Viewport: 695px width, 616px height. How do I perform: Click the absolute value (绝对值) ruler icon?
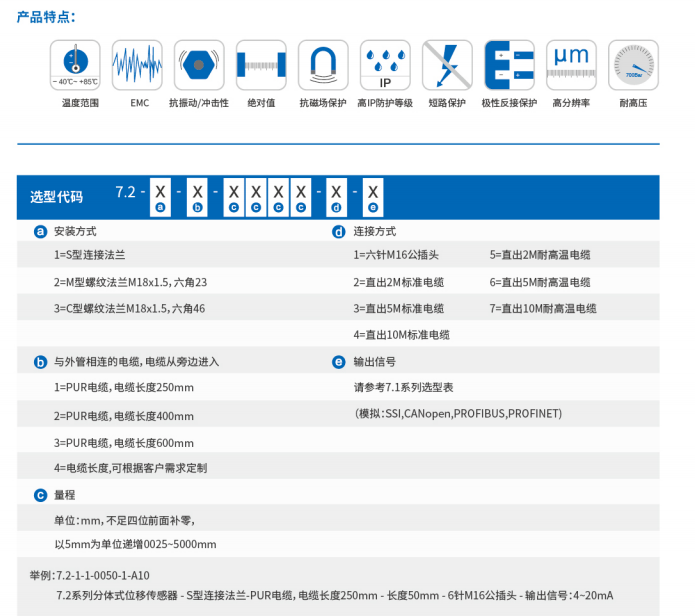click(x=261, y=65)
